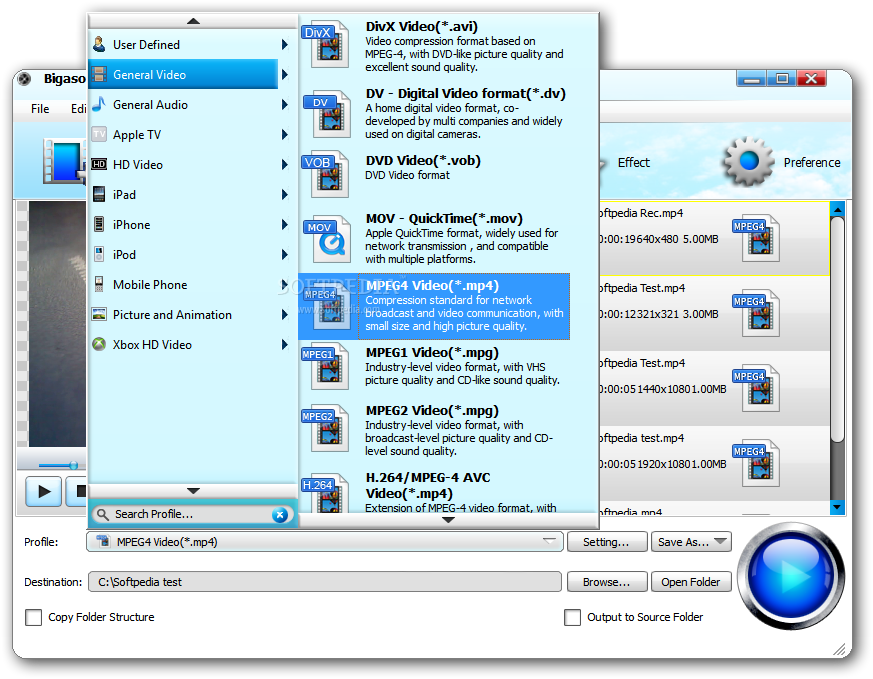Viewport: 873px width, 679px height.
Task: Enable Copy Folder Structure checkbox
Action: [33, 617]
